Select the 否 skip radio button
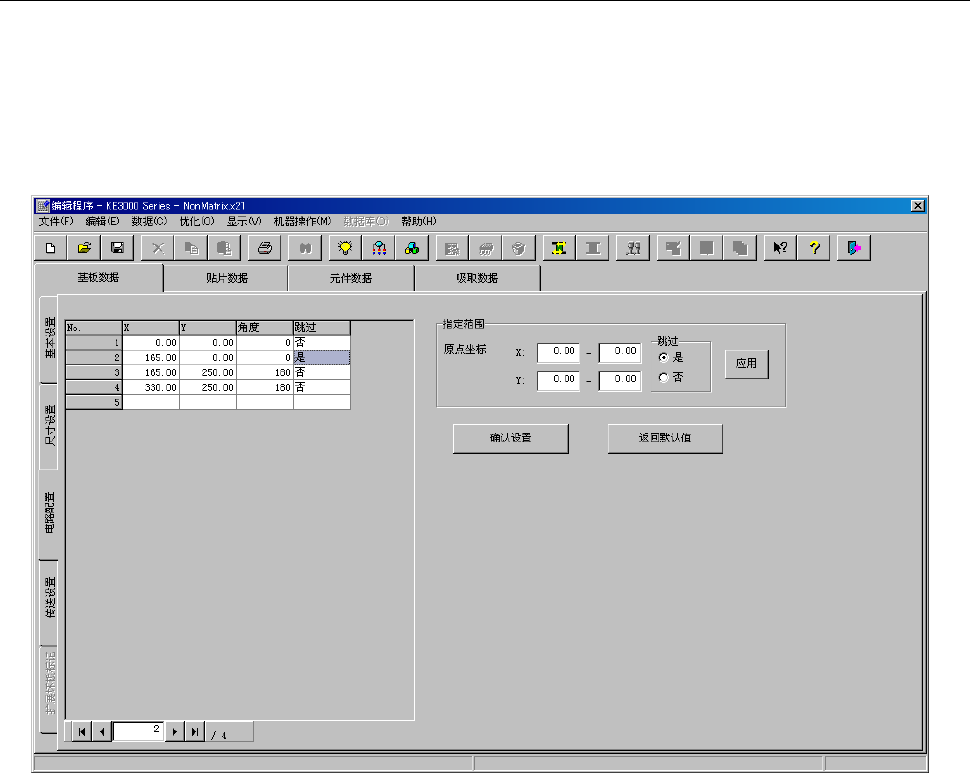Screen dimensions: 970x773 click(x=663, y=377)
